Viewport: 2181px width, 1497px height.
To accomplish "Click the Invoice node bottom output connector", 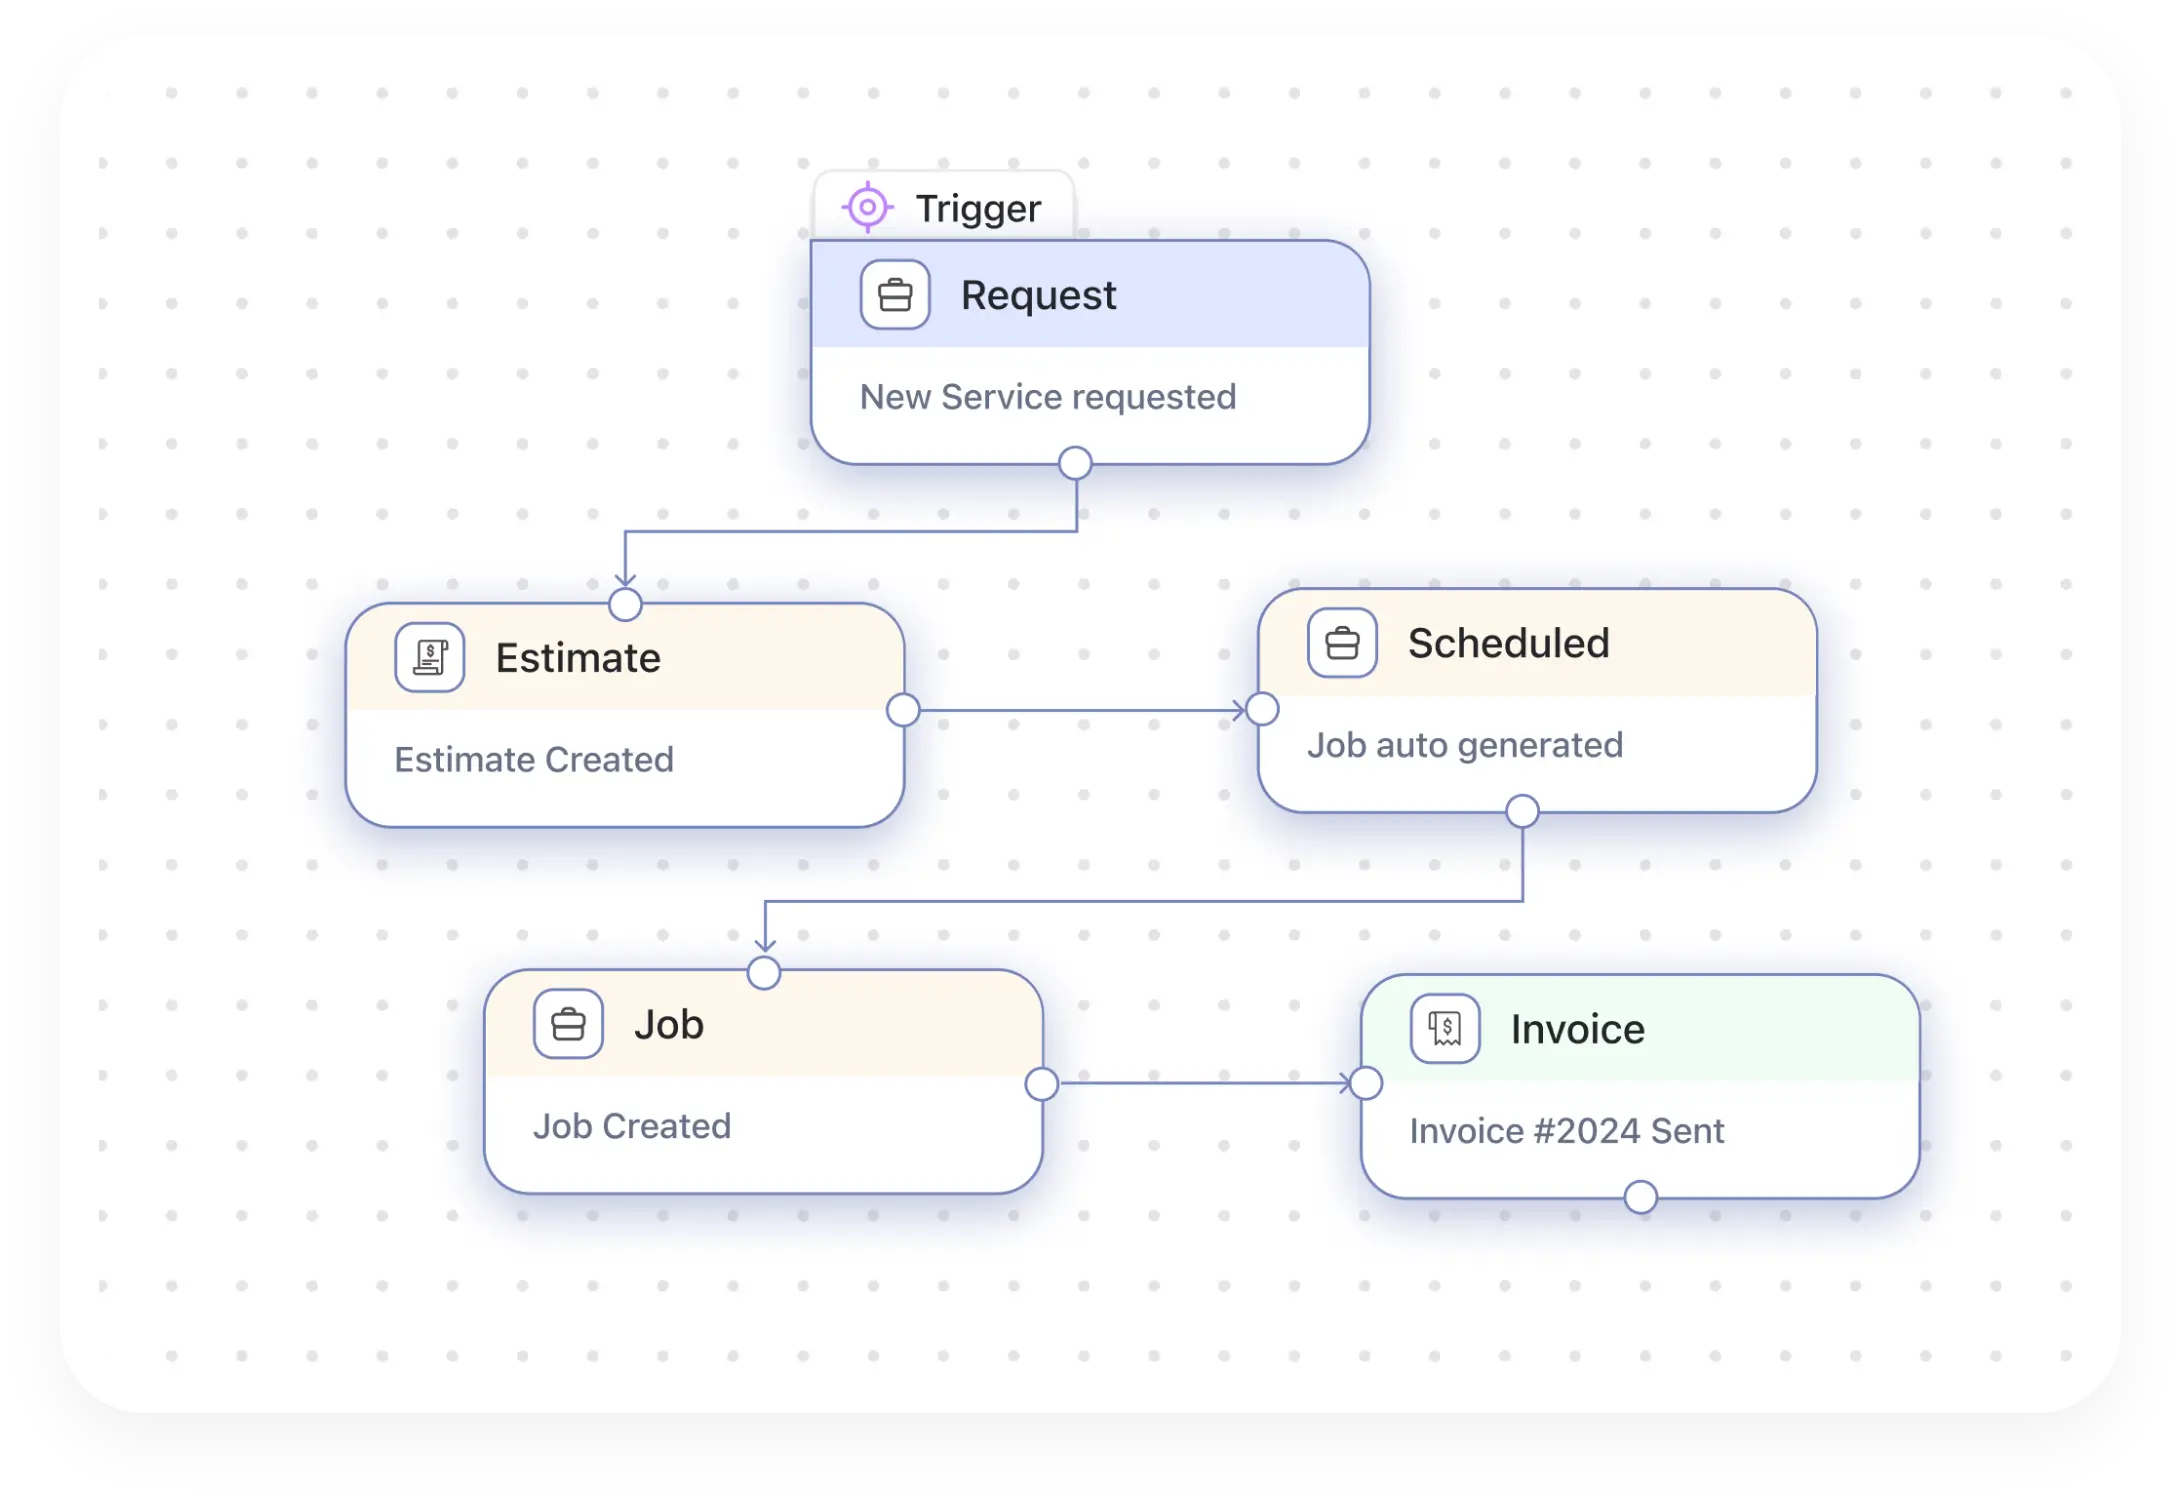I will point(1640,1197).
